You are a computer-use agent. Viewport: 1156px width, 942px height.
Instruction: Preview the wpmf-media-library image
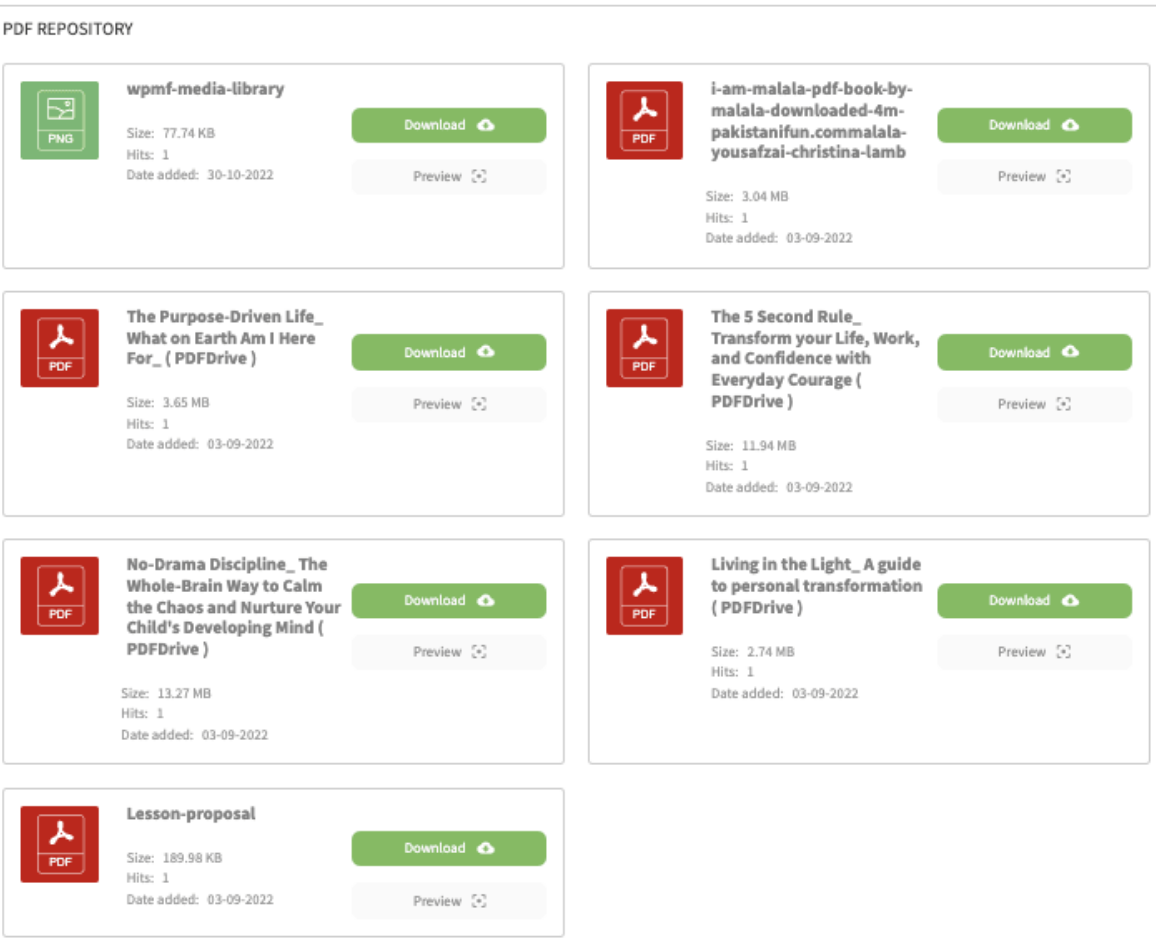(448, 177)
